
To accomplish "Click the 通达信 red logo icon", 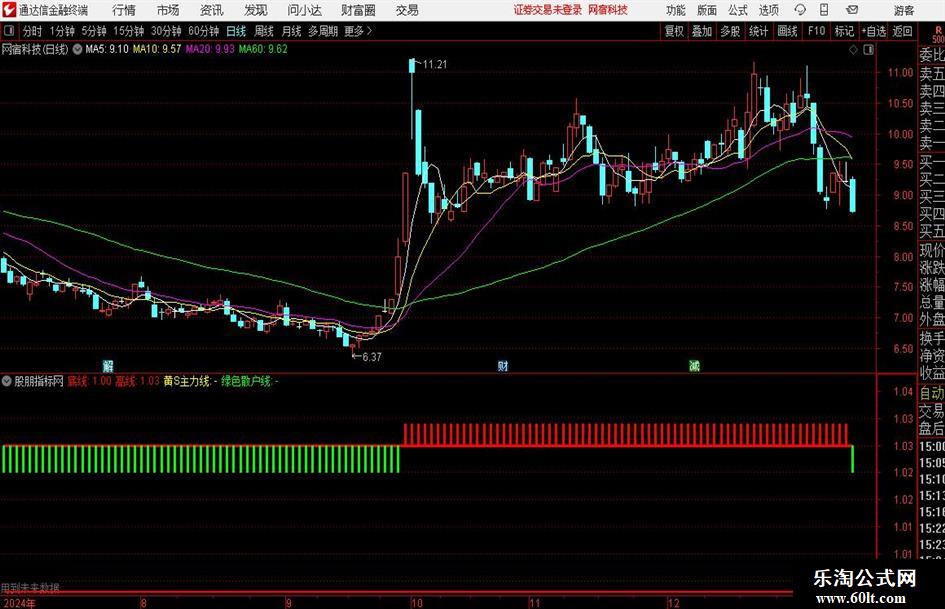I will click(x=9, y=10).
